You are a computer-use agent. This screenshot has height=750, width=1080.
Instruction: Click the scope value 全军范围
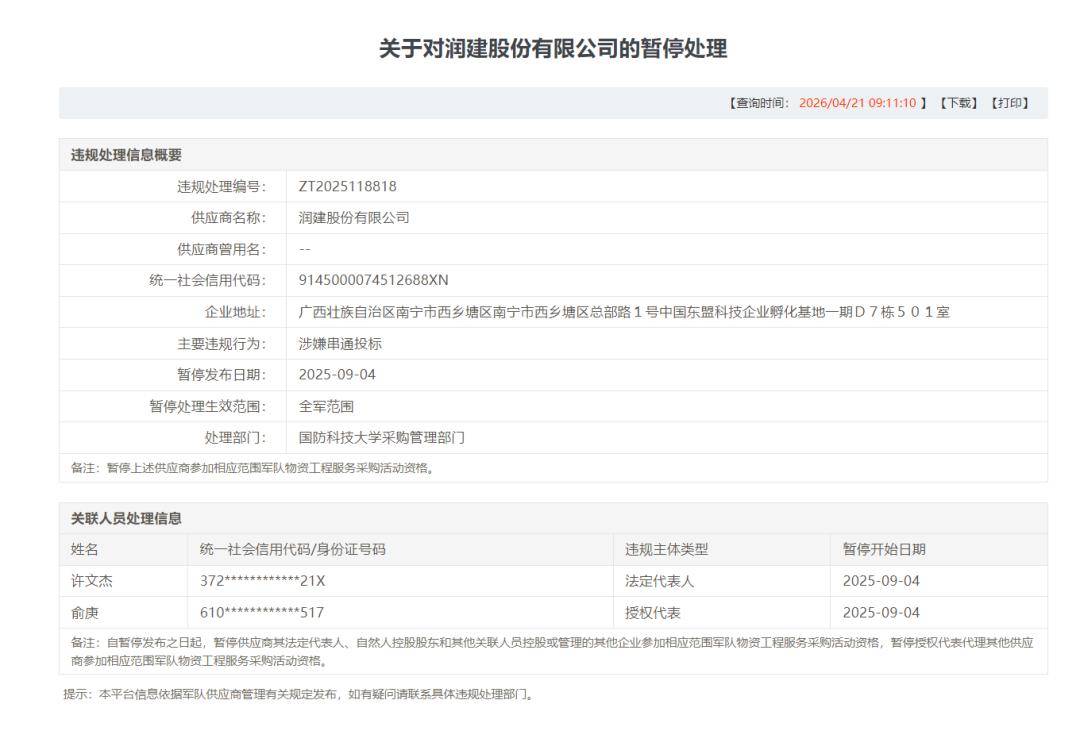pos(326,406)
